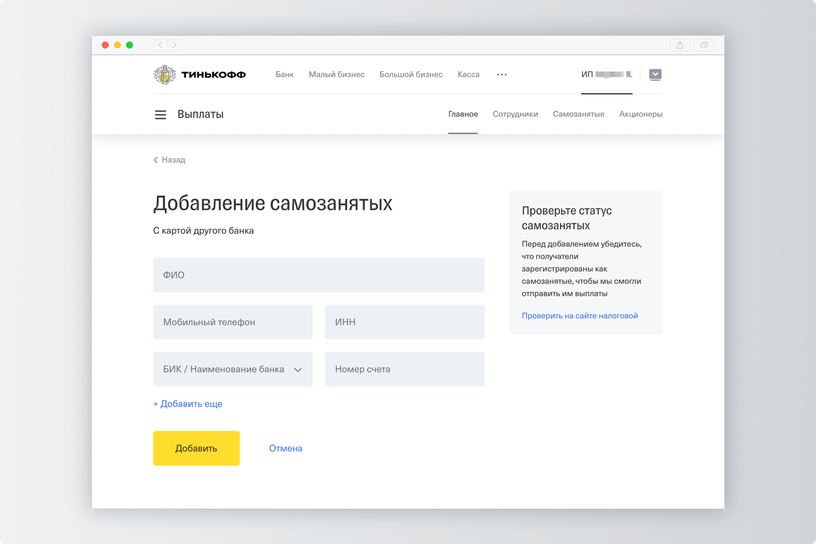Click the Выплаты page title
The height and width of the screenshot is (544, 816).
[200, 115]
